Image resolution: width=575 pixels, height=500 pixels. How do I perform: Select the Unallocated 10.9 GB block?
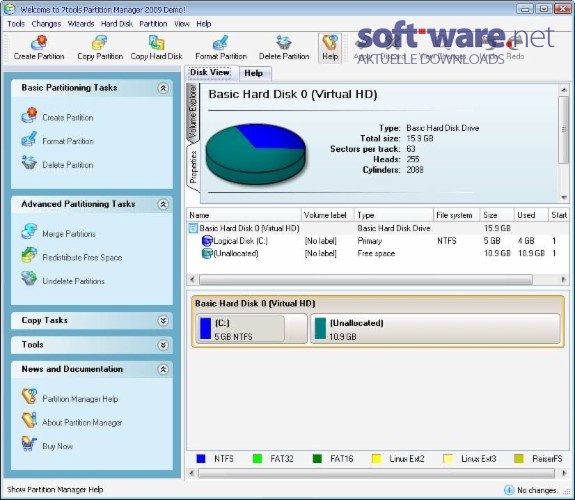[436, 329]
